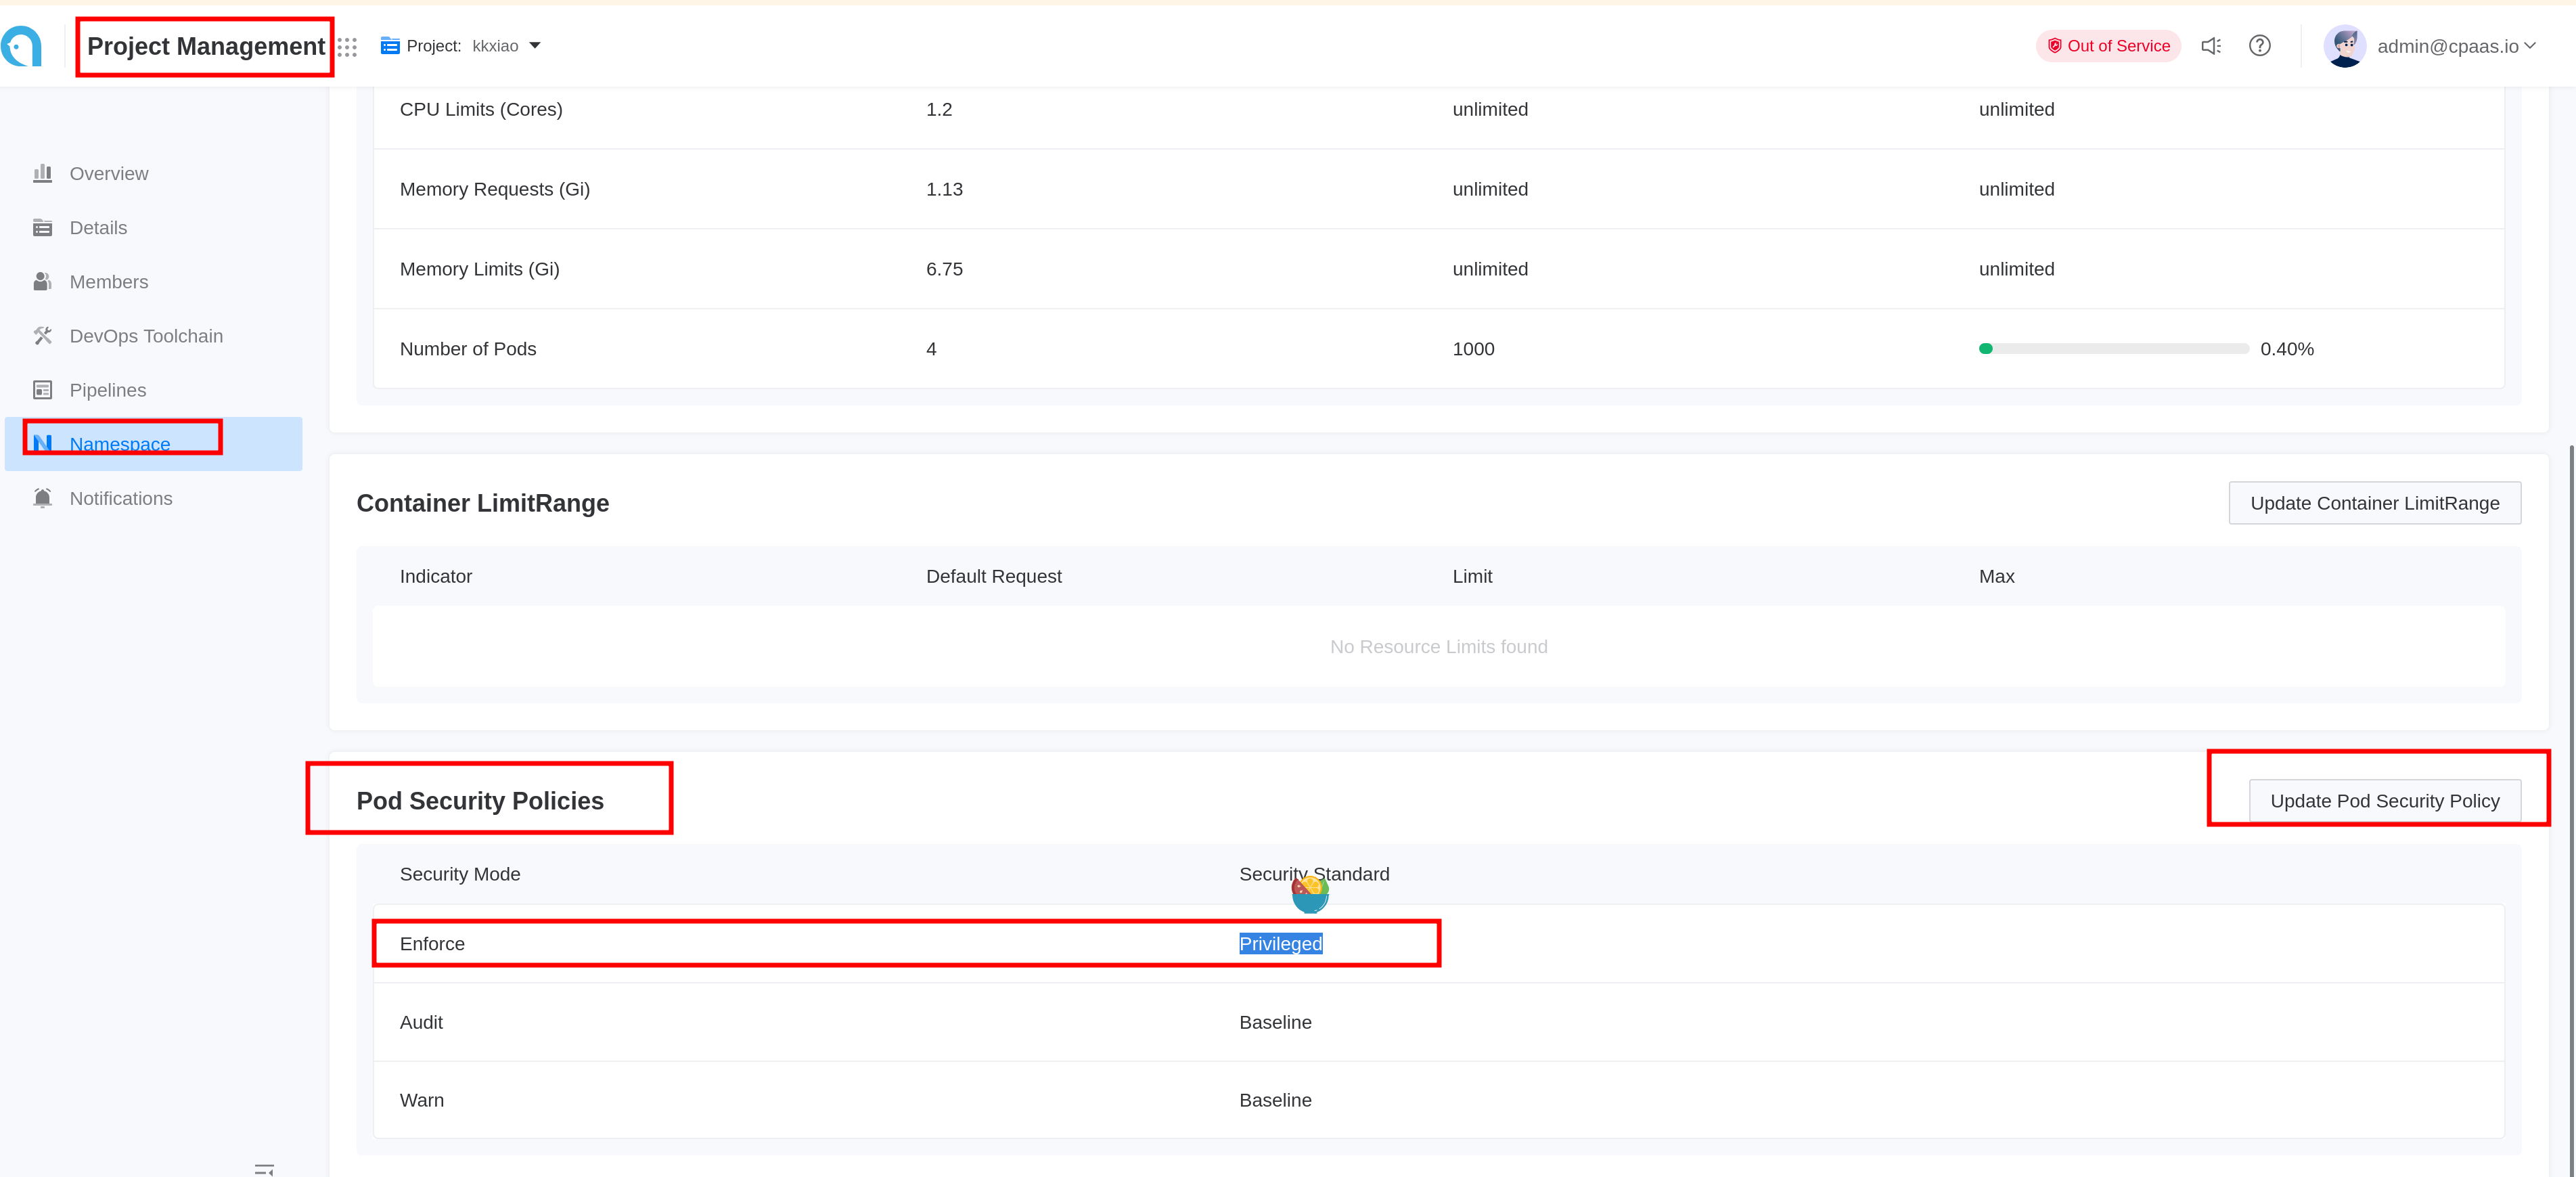Click the Out of Service status badge
Image resolution: width=2576 pixels, height=1177 pixels.
[x=2108, y=46]
